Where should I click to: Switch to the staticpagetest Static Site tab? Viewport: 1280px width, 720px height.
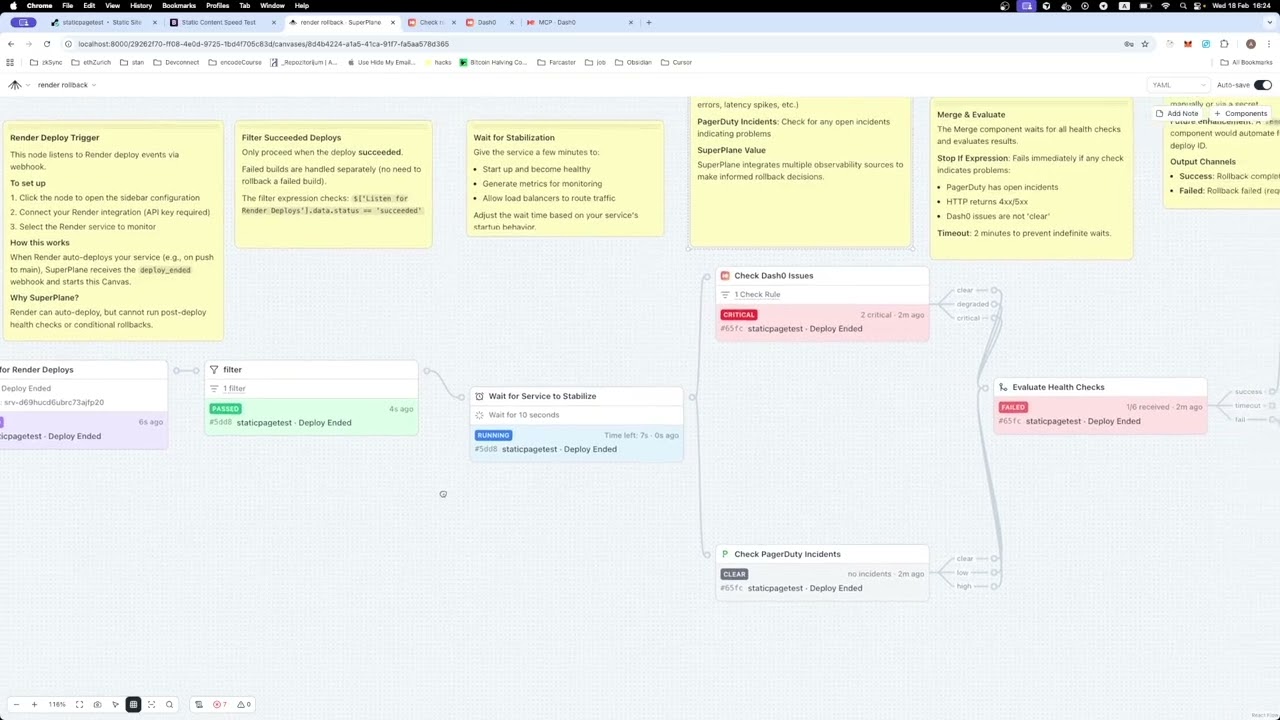[x=103, y=22]
